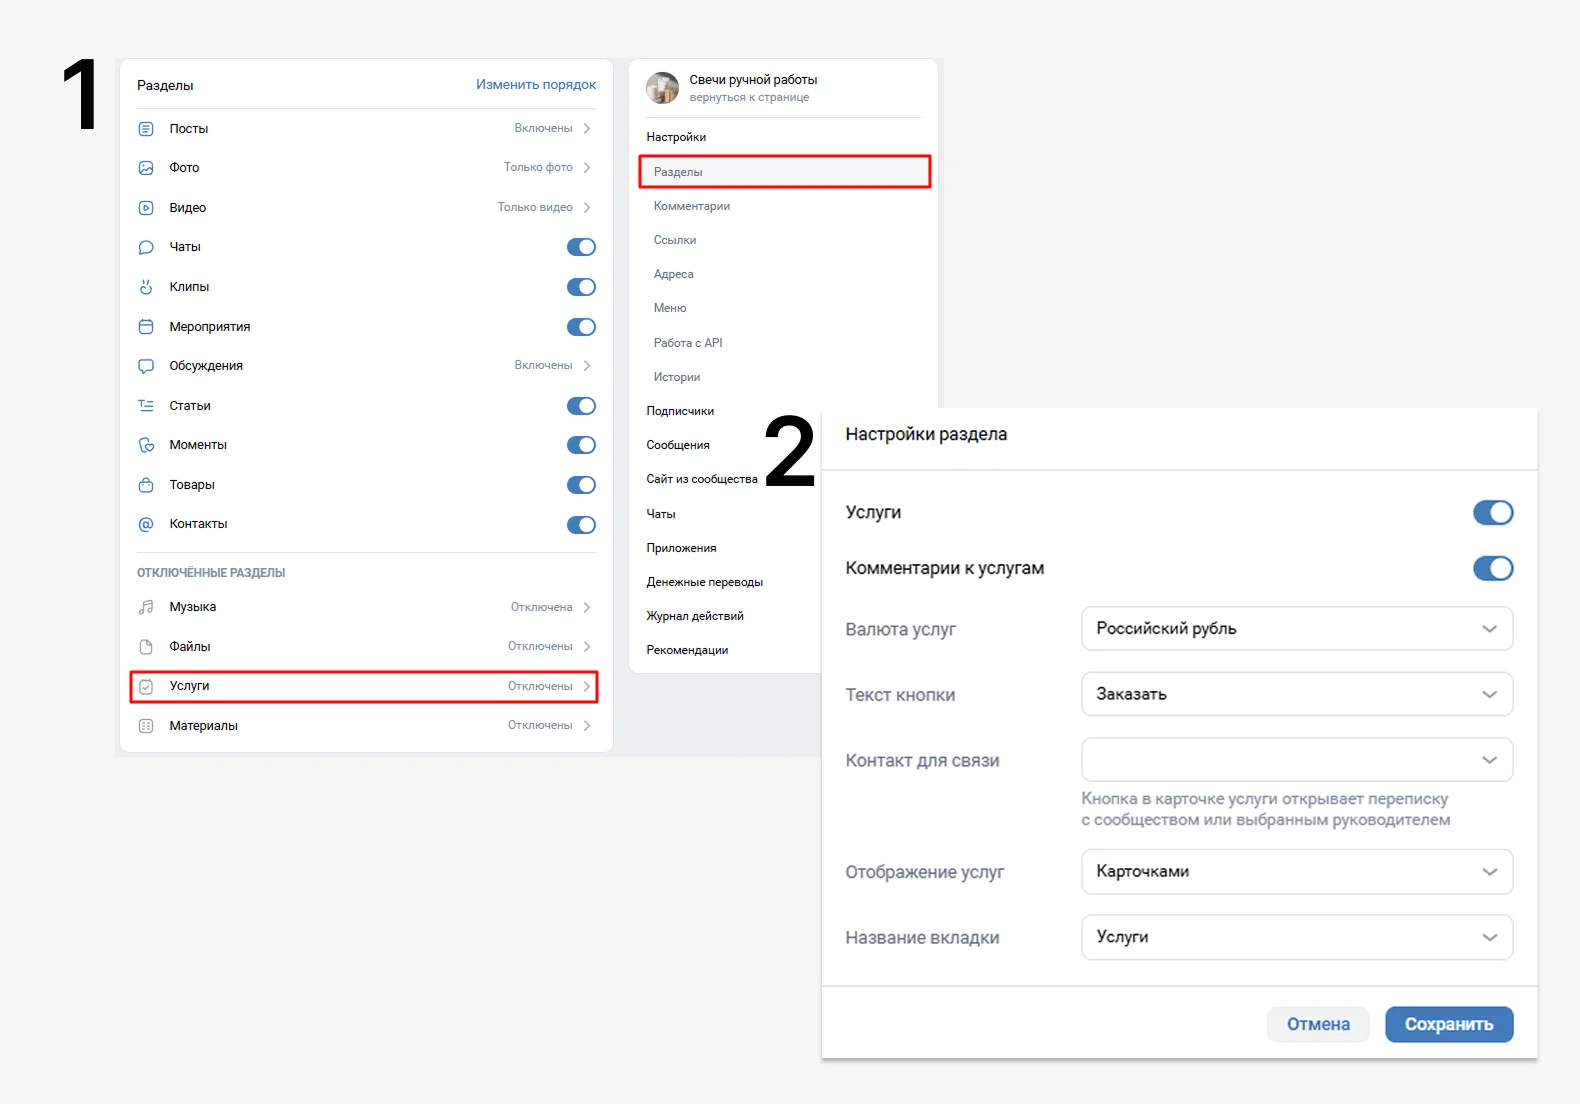Click the Посты section icon

[146, 129]
